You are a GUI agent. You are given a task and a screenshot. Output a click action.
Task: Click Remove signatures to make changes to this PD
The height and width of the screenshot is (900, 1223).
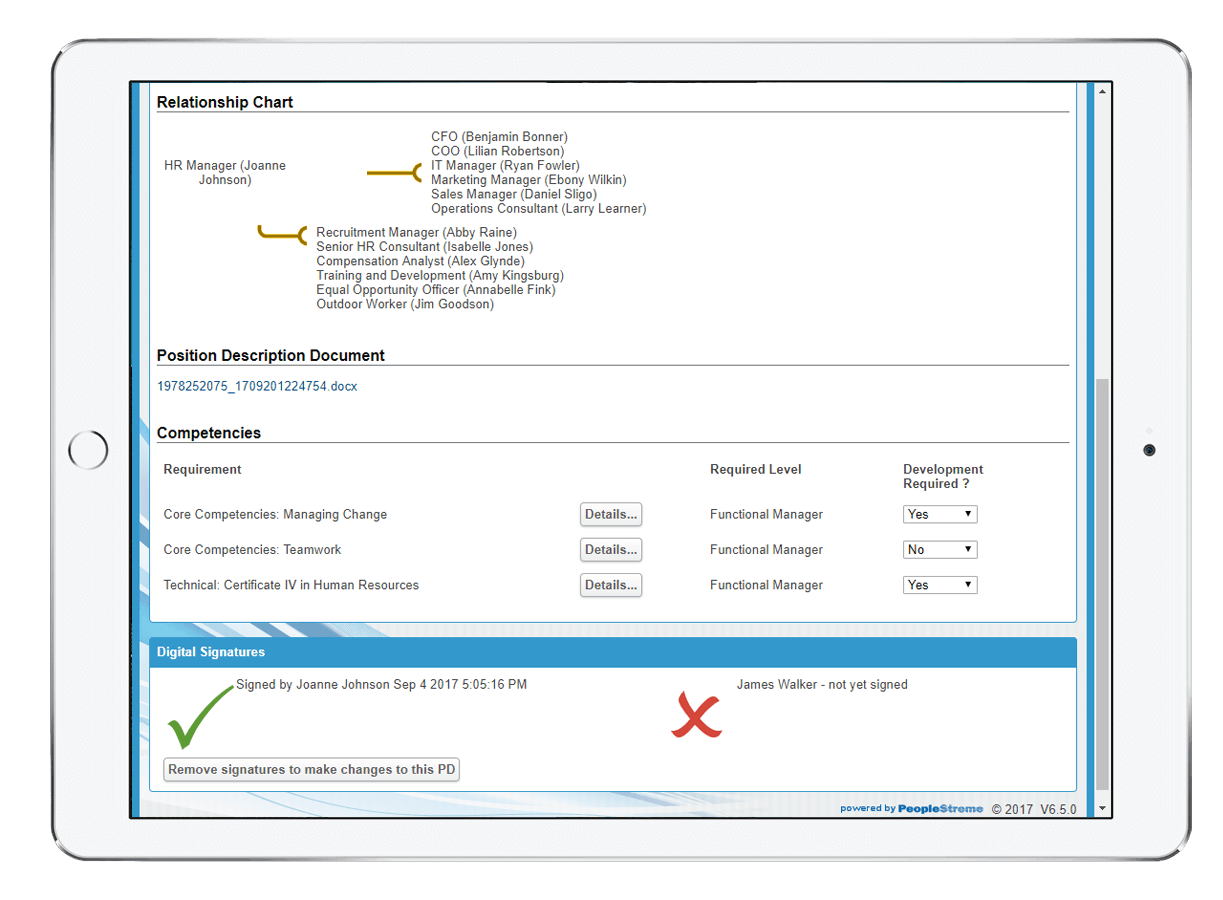311,769
